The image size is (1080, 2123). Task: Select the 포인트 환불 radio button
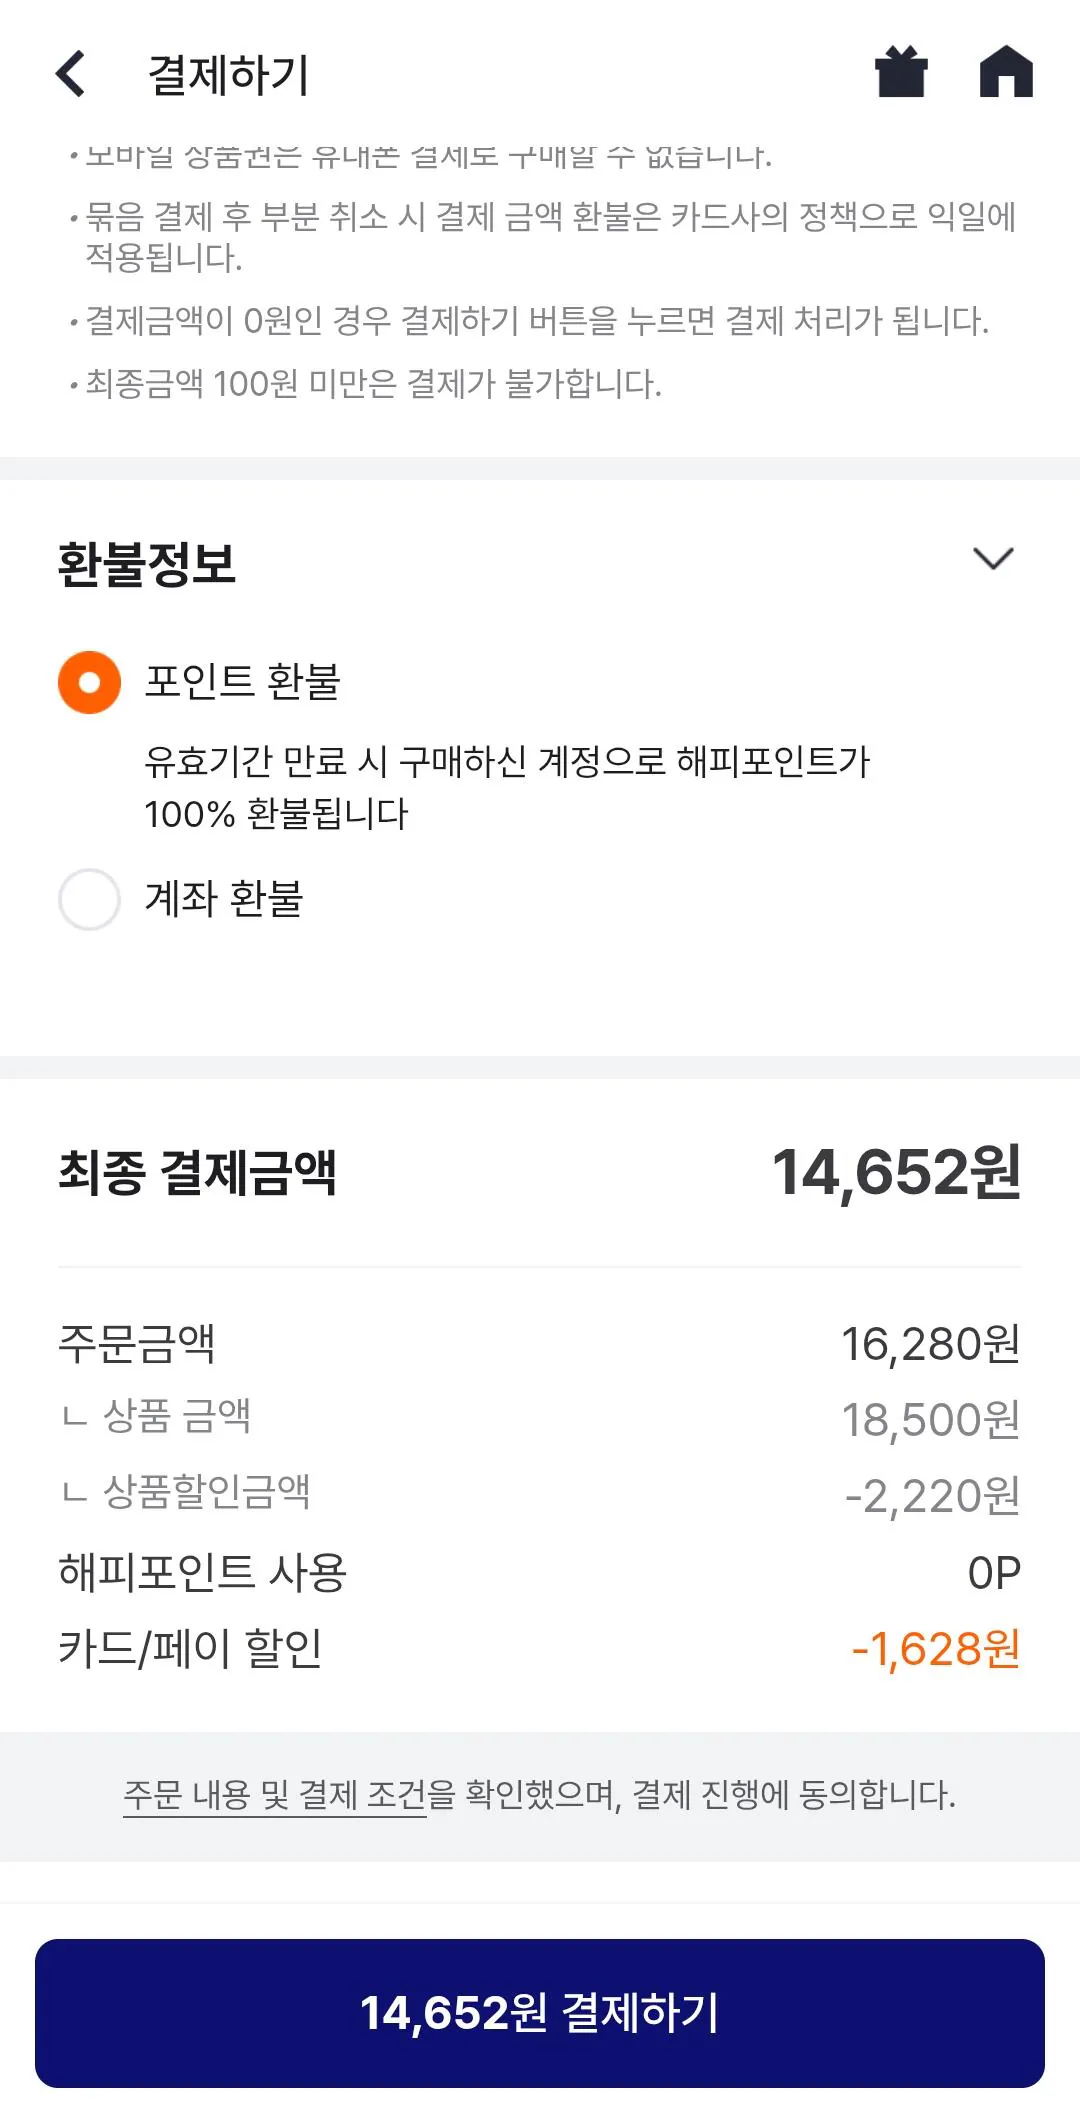tap(89, 682)
